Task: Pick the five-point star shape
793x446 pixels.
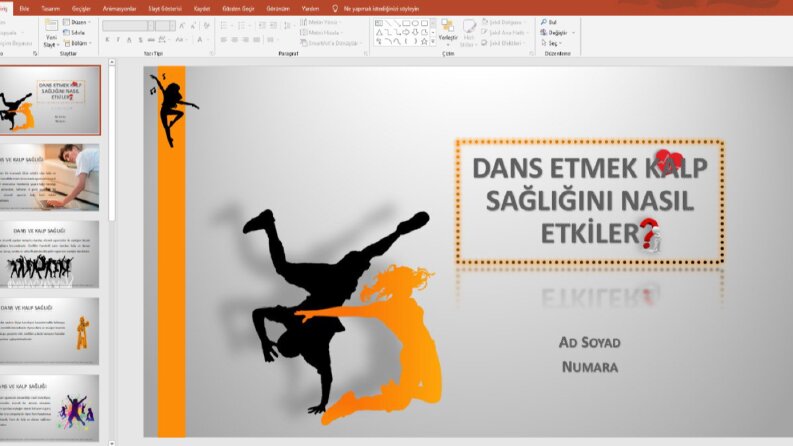Action: pos(424,41)
